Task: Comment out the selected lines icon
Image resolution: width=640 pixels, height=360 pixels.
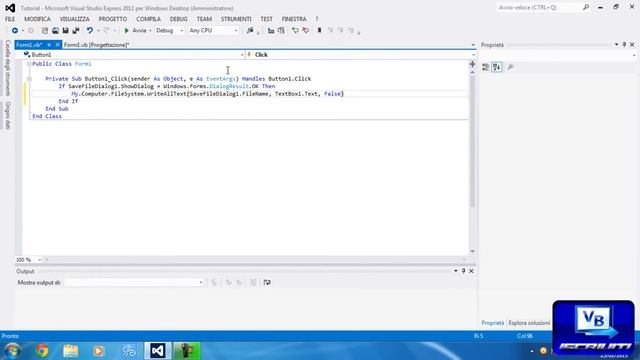Action: [295, 31]
